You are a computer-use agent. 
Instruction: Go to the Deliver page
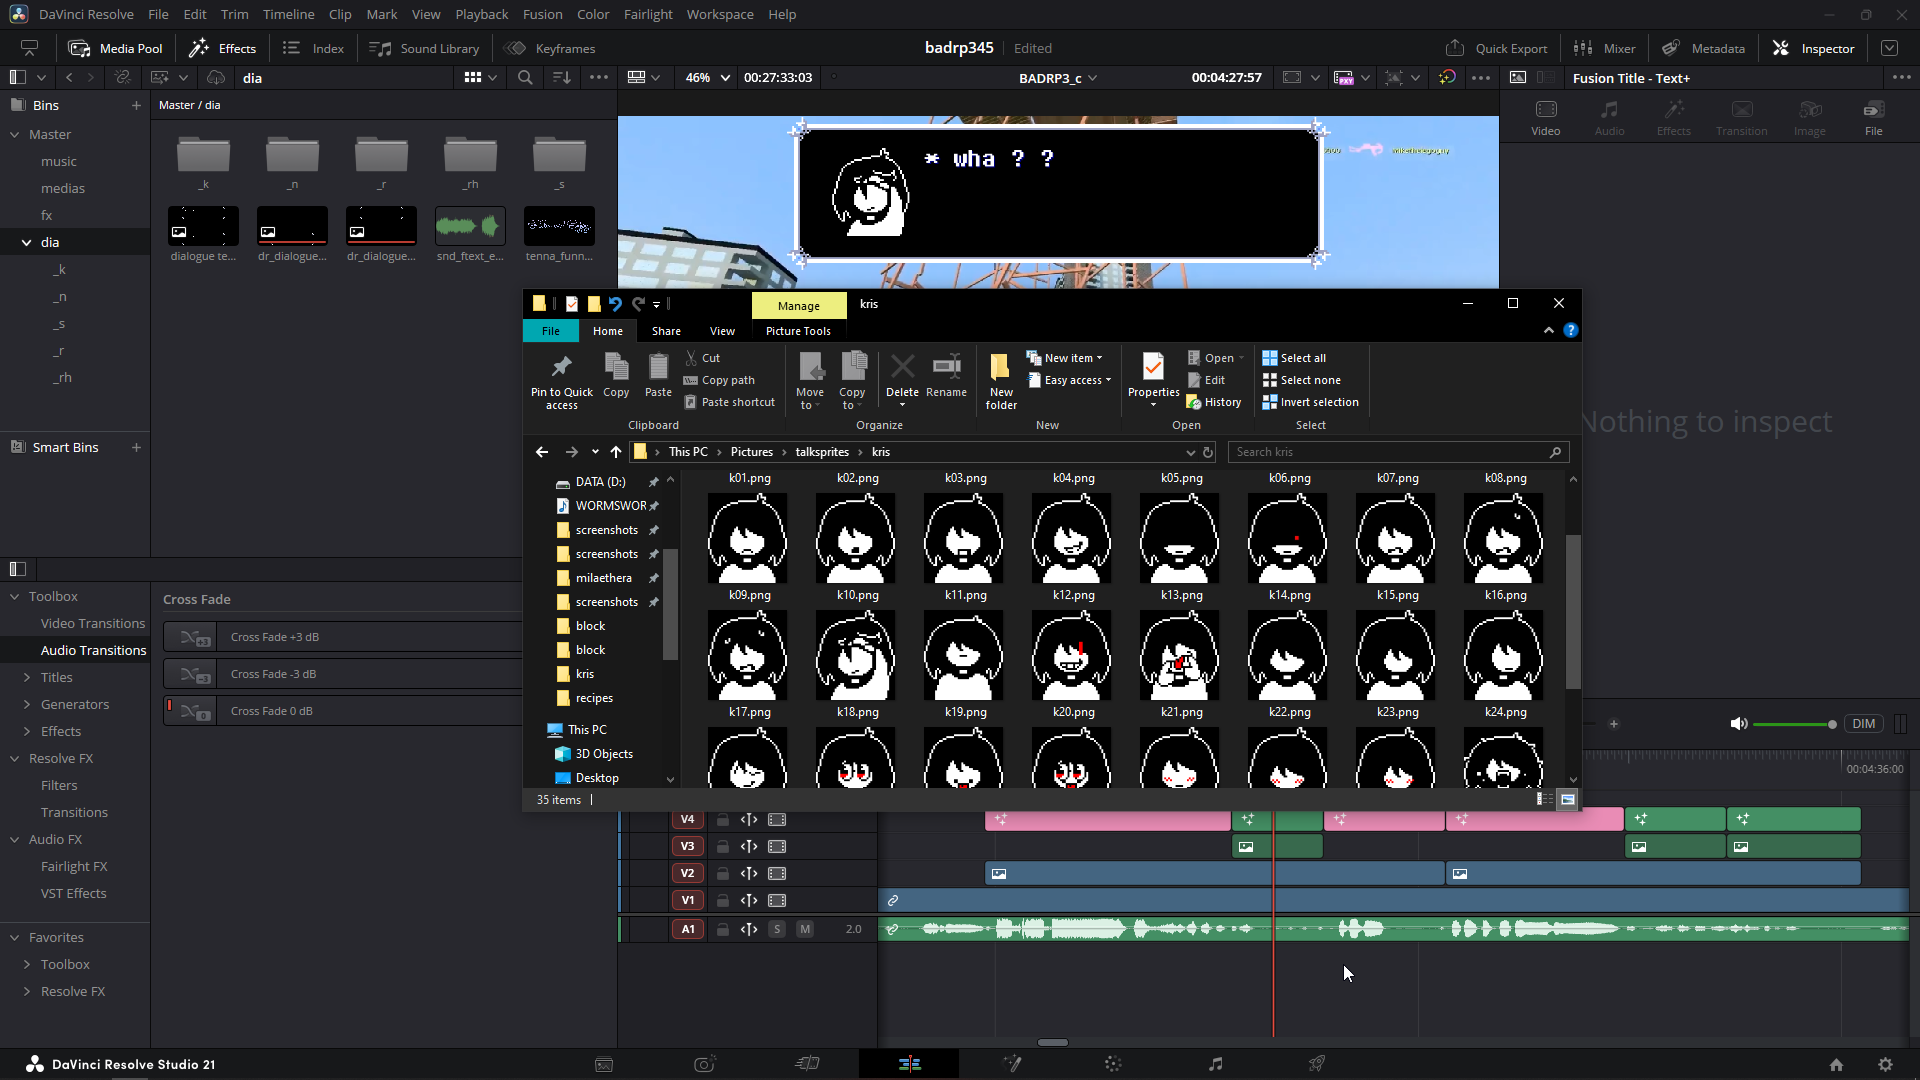[x=1317, y=1064]
